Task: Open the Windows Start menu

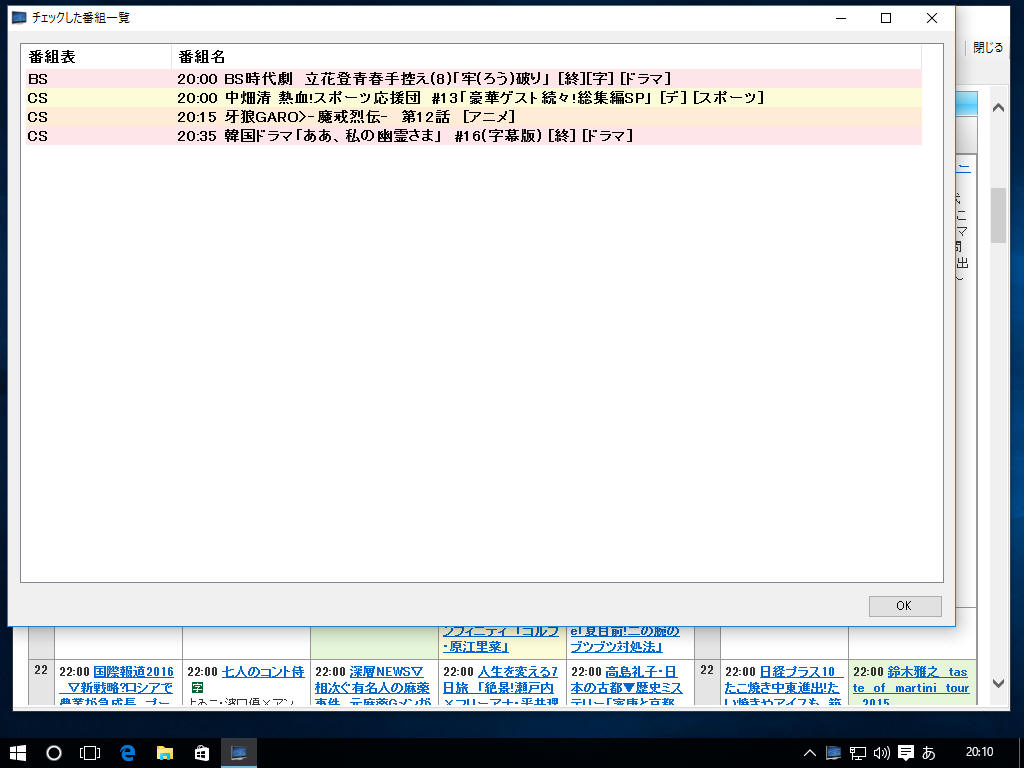Action: point(18,753)
